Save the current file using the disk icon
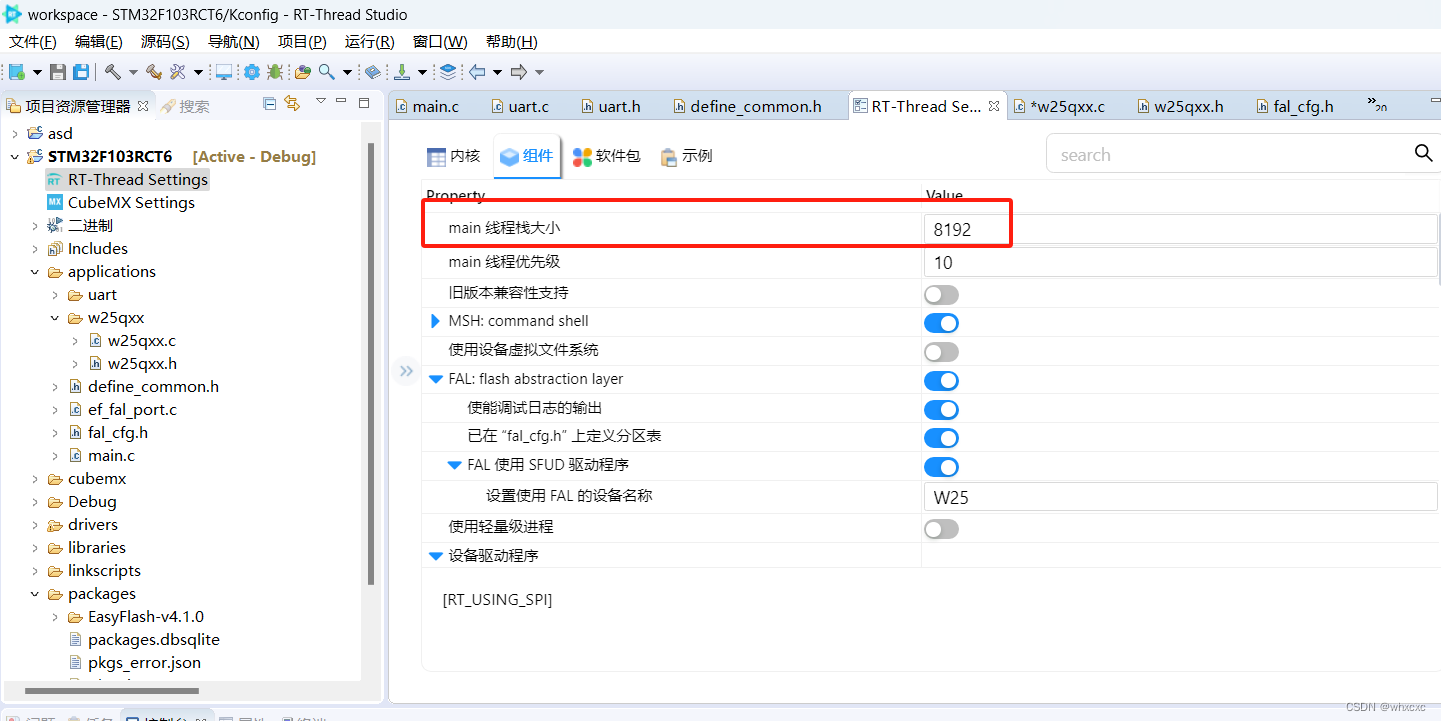This screenshot has height=721, width=1441. click(x=57, y=71)
